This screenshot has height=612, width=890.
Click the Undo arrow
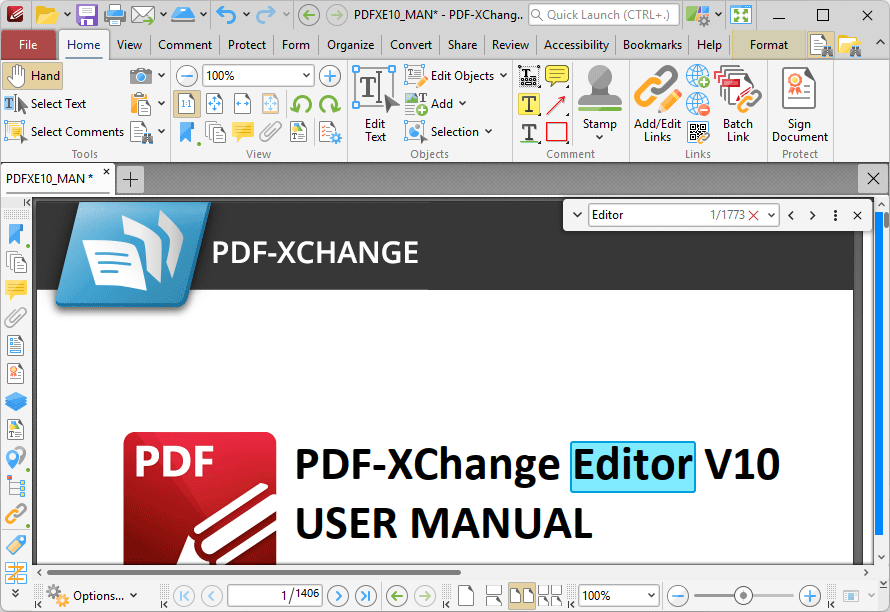226,15
